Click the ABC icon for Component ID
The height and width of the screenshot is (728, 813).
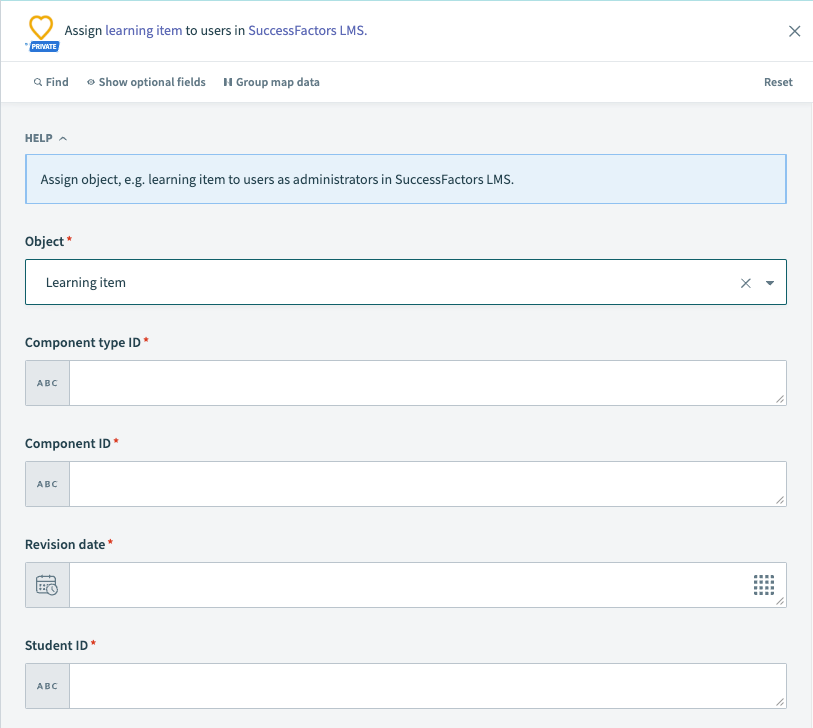click(46, 483)
